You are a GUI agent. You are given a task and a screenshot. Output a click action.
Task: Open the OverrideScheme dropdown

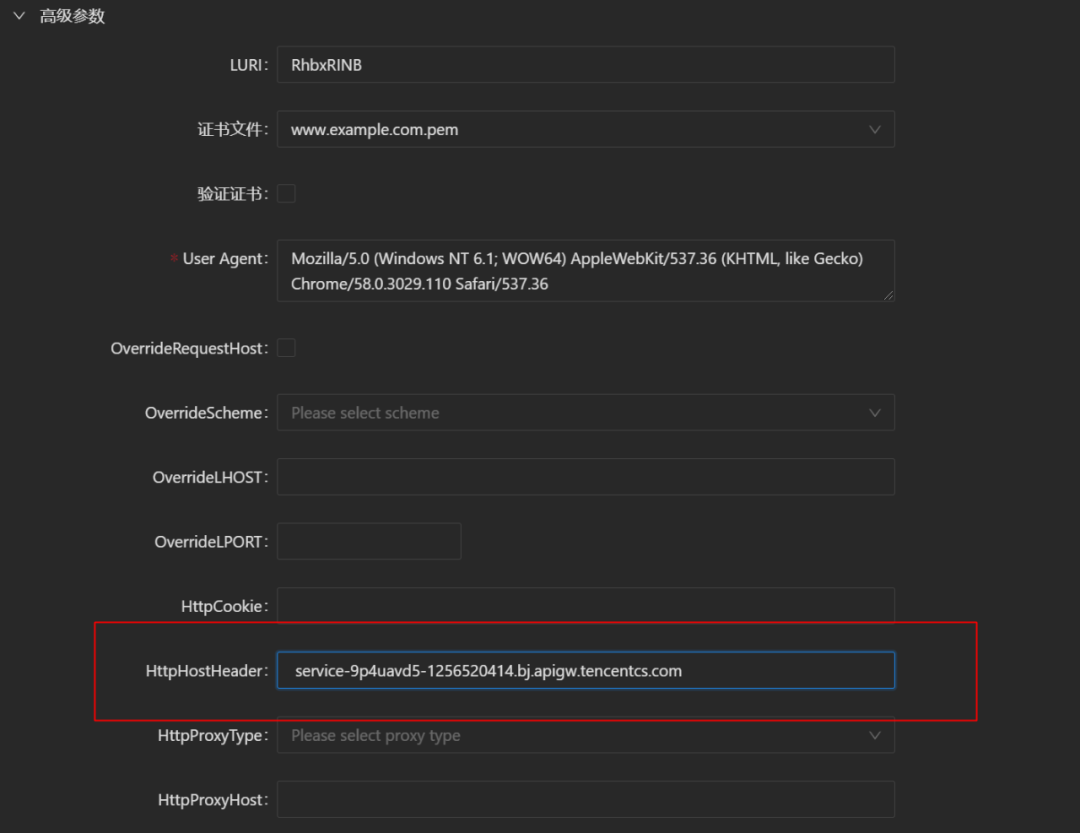[x=585, y=413]
